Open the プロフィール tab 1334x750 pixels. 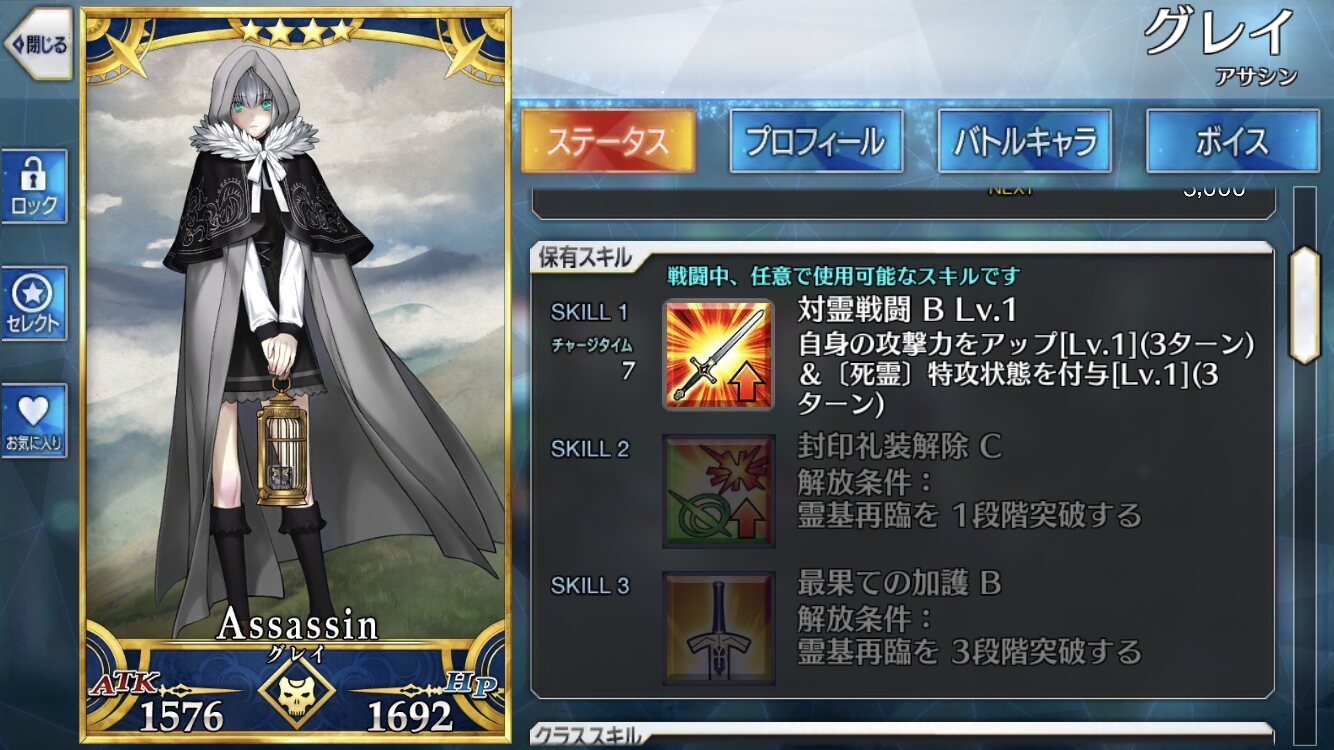tap(816, 141)
